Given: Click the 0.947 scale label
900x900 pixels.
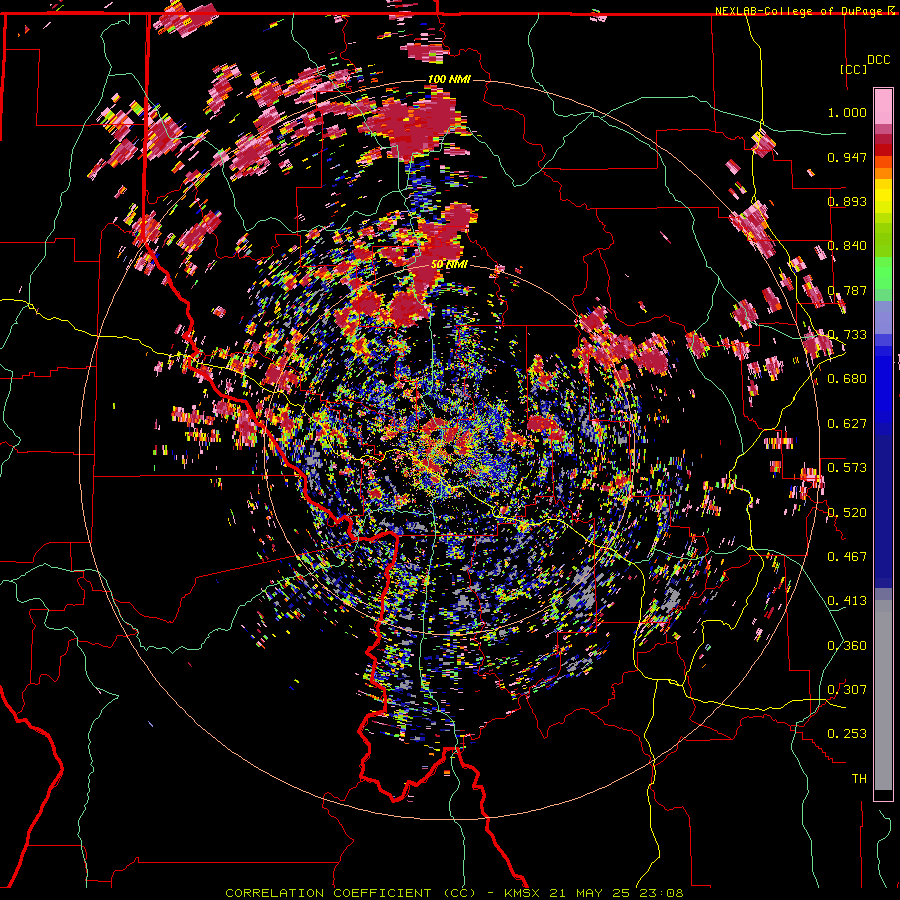Looking at the screenshot, I should pyautogui.click(x=847, y=157).
